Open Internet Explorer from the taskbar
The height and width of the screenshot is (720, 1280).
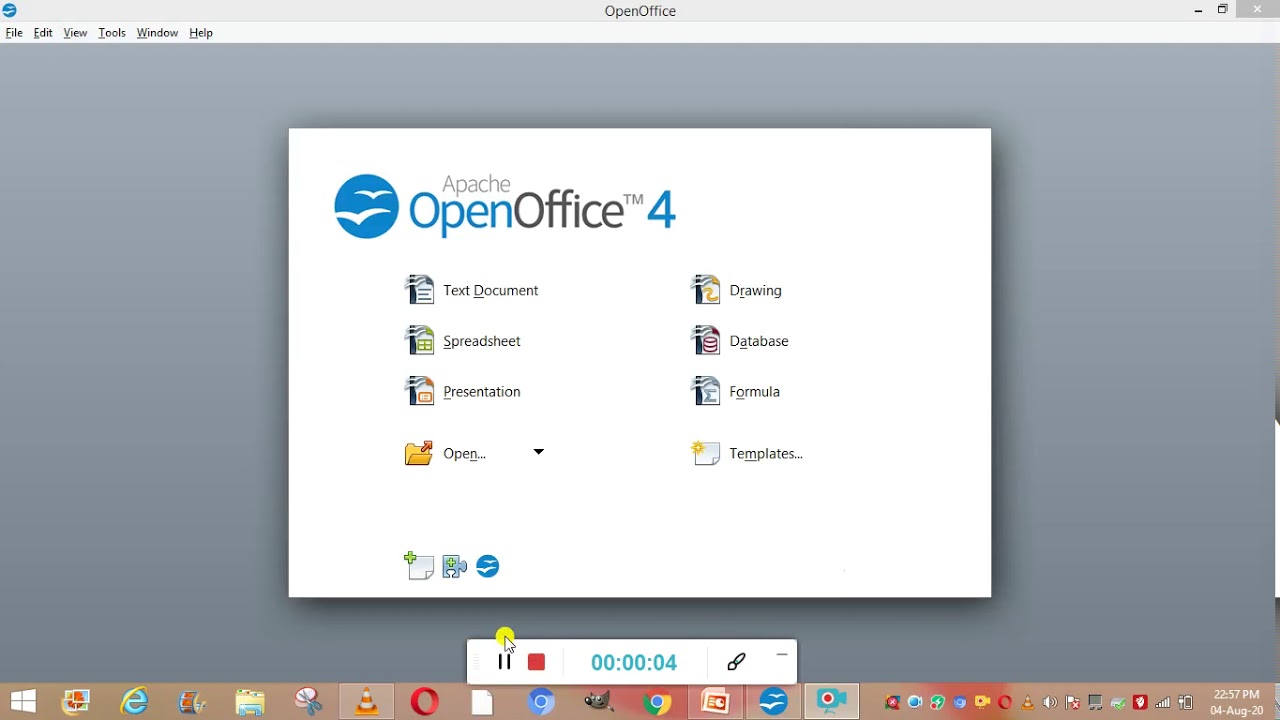tap(135, 702)
